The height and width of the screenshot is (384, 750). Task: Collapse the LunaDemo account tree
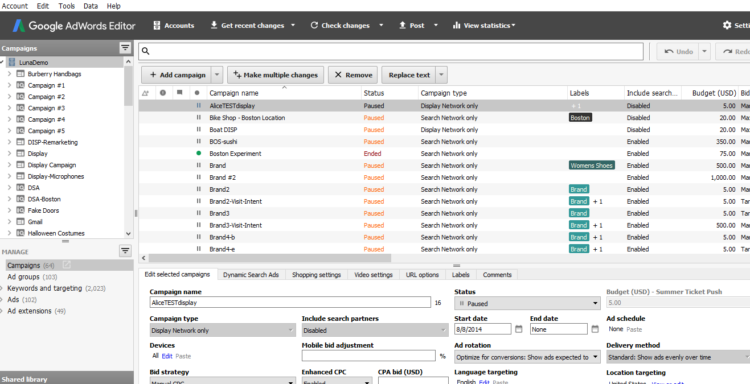pos(2,62)
